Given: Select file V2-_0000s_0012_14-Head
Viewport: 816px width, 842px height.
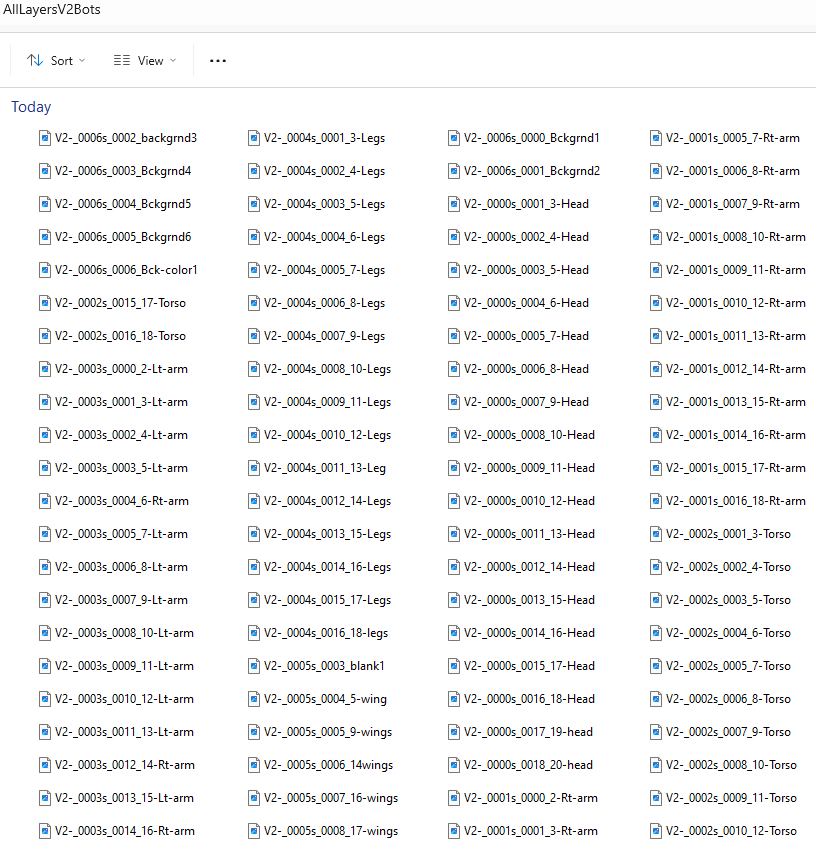Looking at the screenshot, I should tap(522, 567).
